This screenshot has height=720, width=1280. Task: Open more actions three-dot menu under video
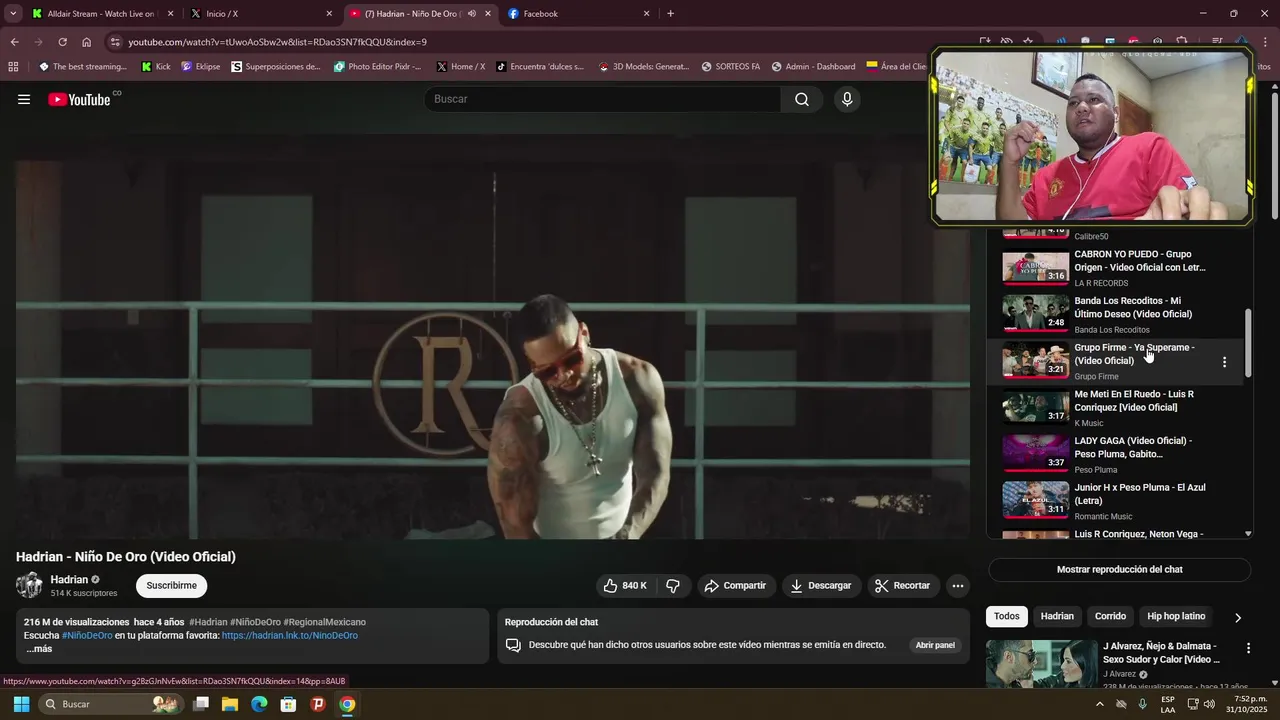(x=958, y=586)
